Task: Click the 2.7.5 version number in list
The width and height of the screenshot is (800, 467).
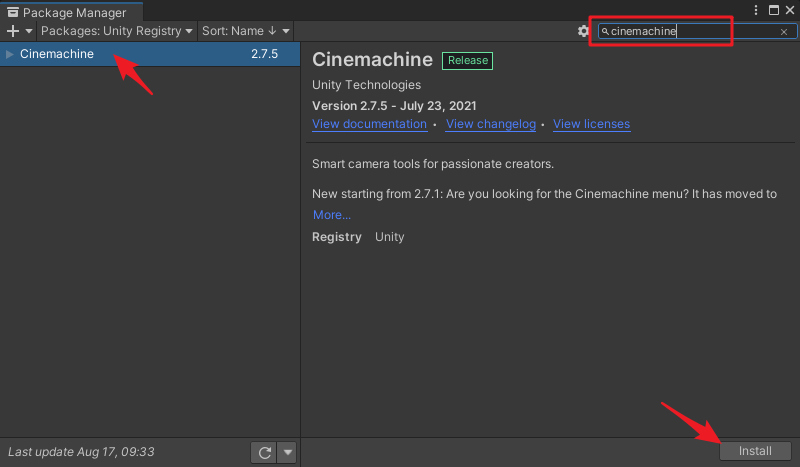Action: coord(264,54)
